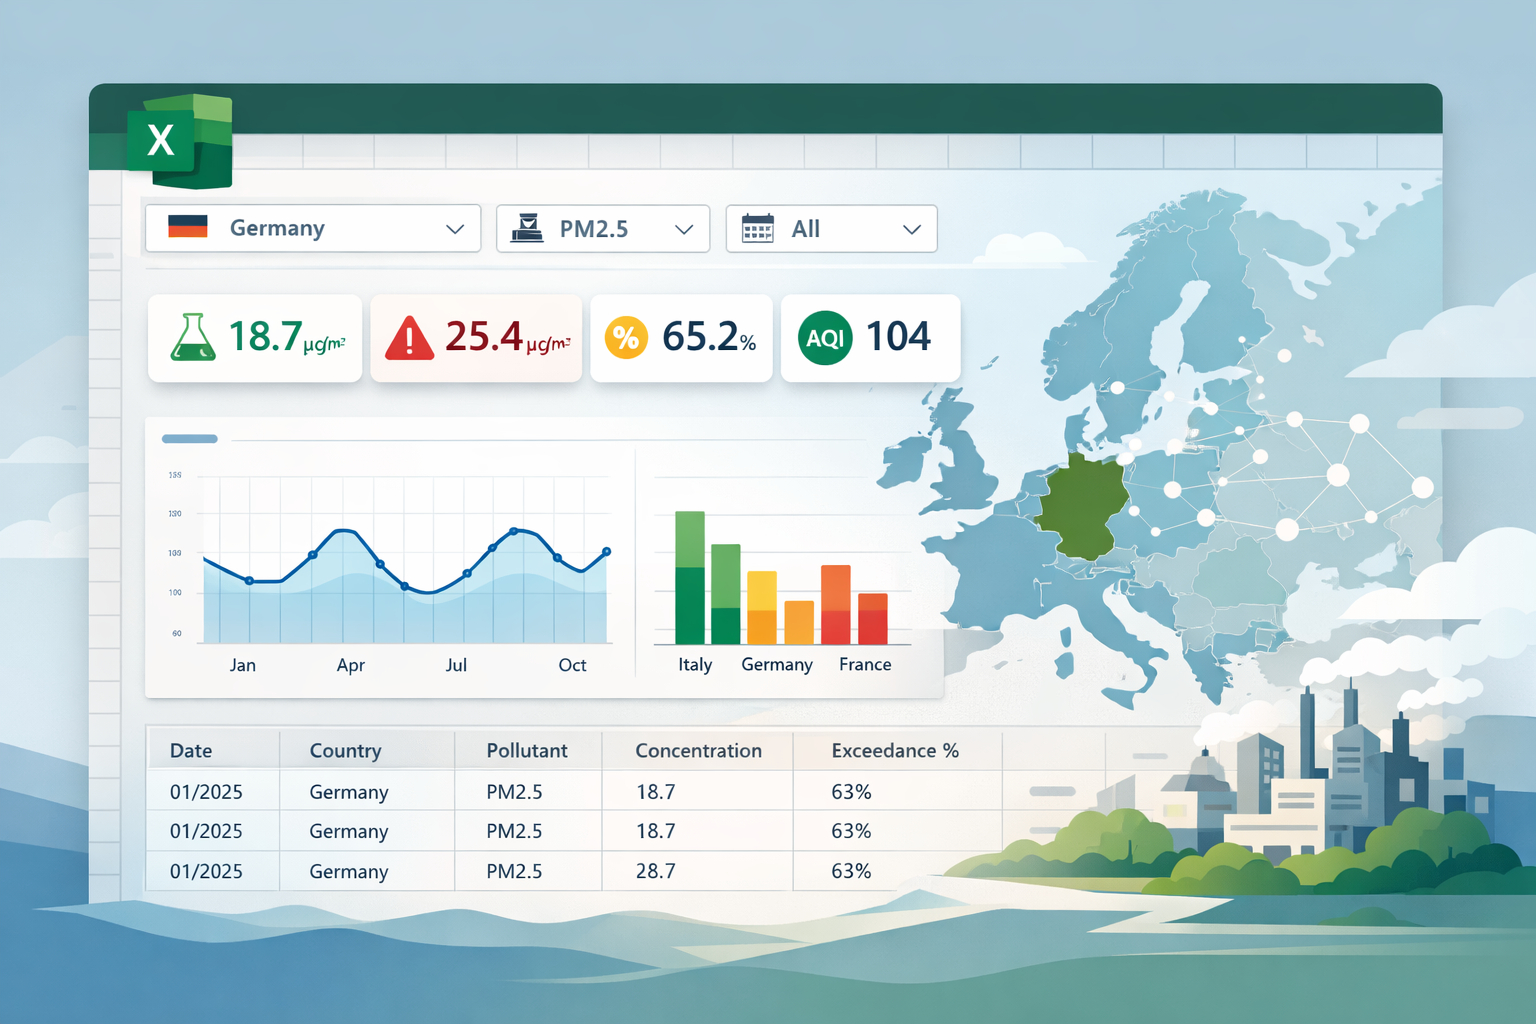This screenshot has width=1536, height=1024.
Task: Click the calendar icon beside All
Action: coord(757,228)
